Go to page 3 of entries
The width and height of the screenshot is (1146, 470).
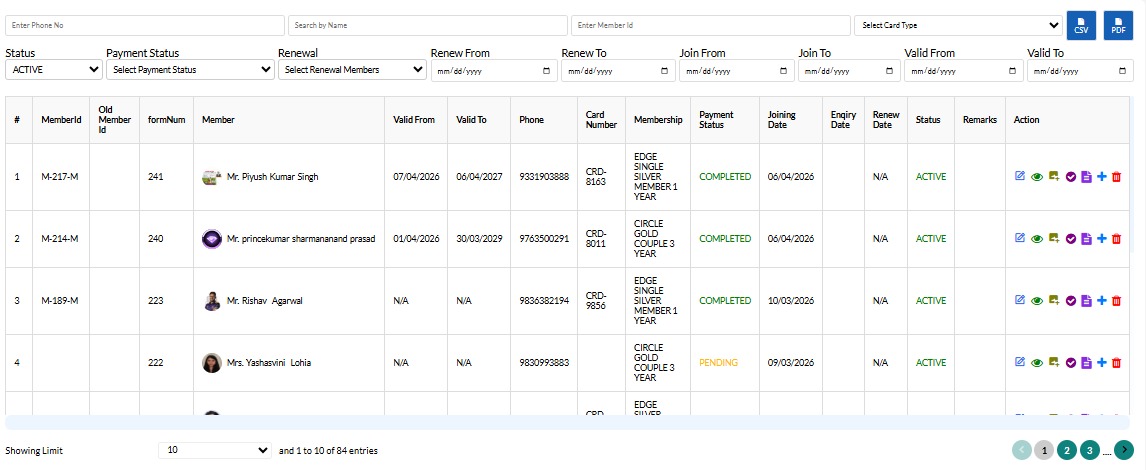(1089, 451)
